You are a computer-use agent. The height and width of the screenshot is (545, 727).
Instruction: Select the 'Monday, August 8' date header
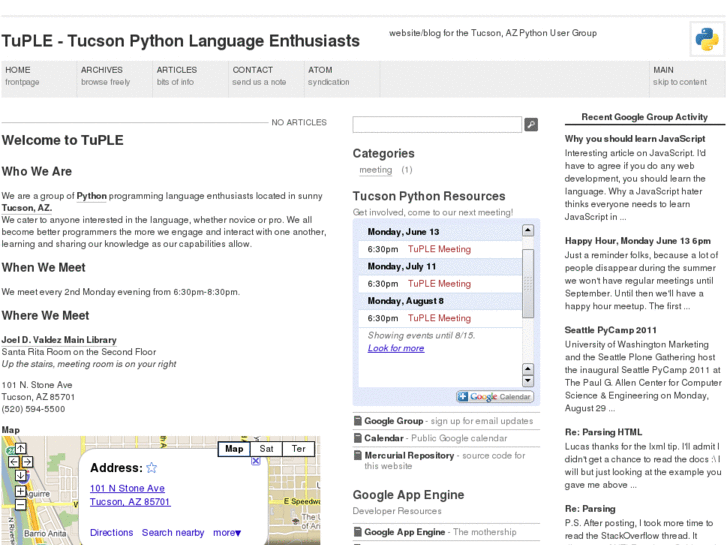point(406,301)
